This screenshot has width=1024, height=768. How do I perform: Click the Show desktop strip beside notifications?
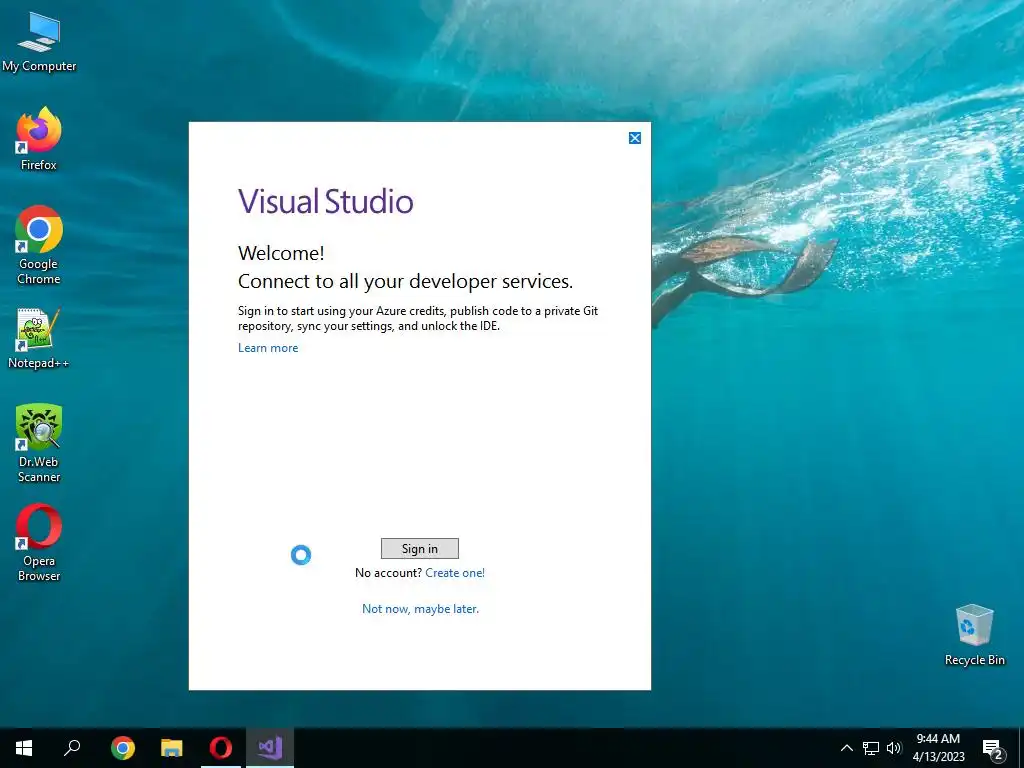point(1021,748)
